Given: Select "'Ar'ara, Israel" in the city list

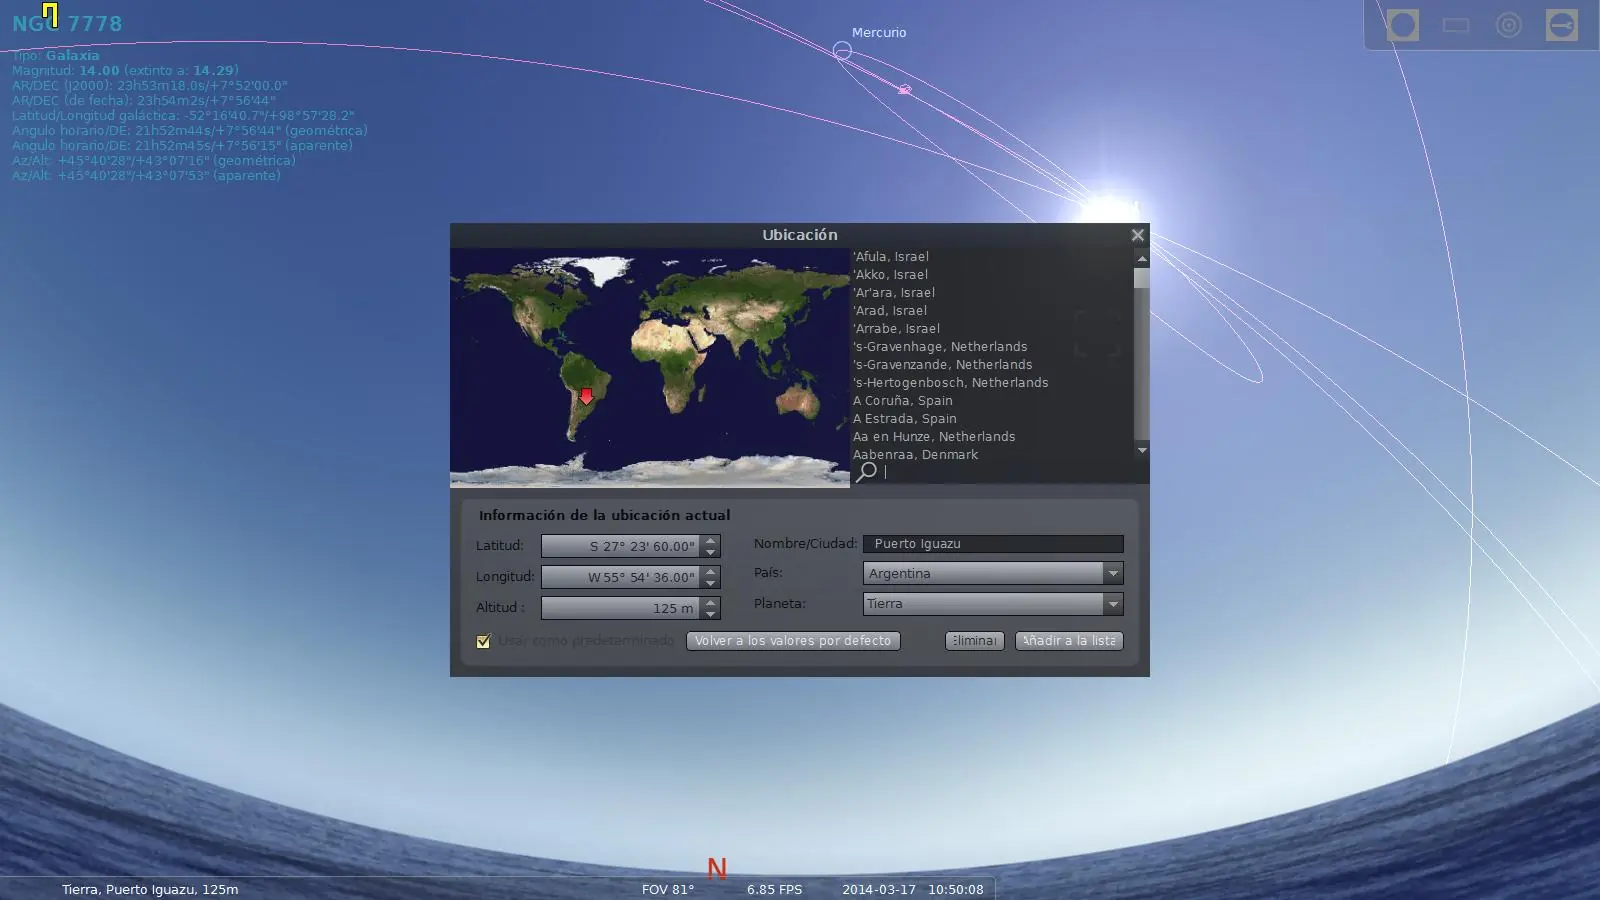Looking at the screenshot, I should pos(894,293).
